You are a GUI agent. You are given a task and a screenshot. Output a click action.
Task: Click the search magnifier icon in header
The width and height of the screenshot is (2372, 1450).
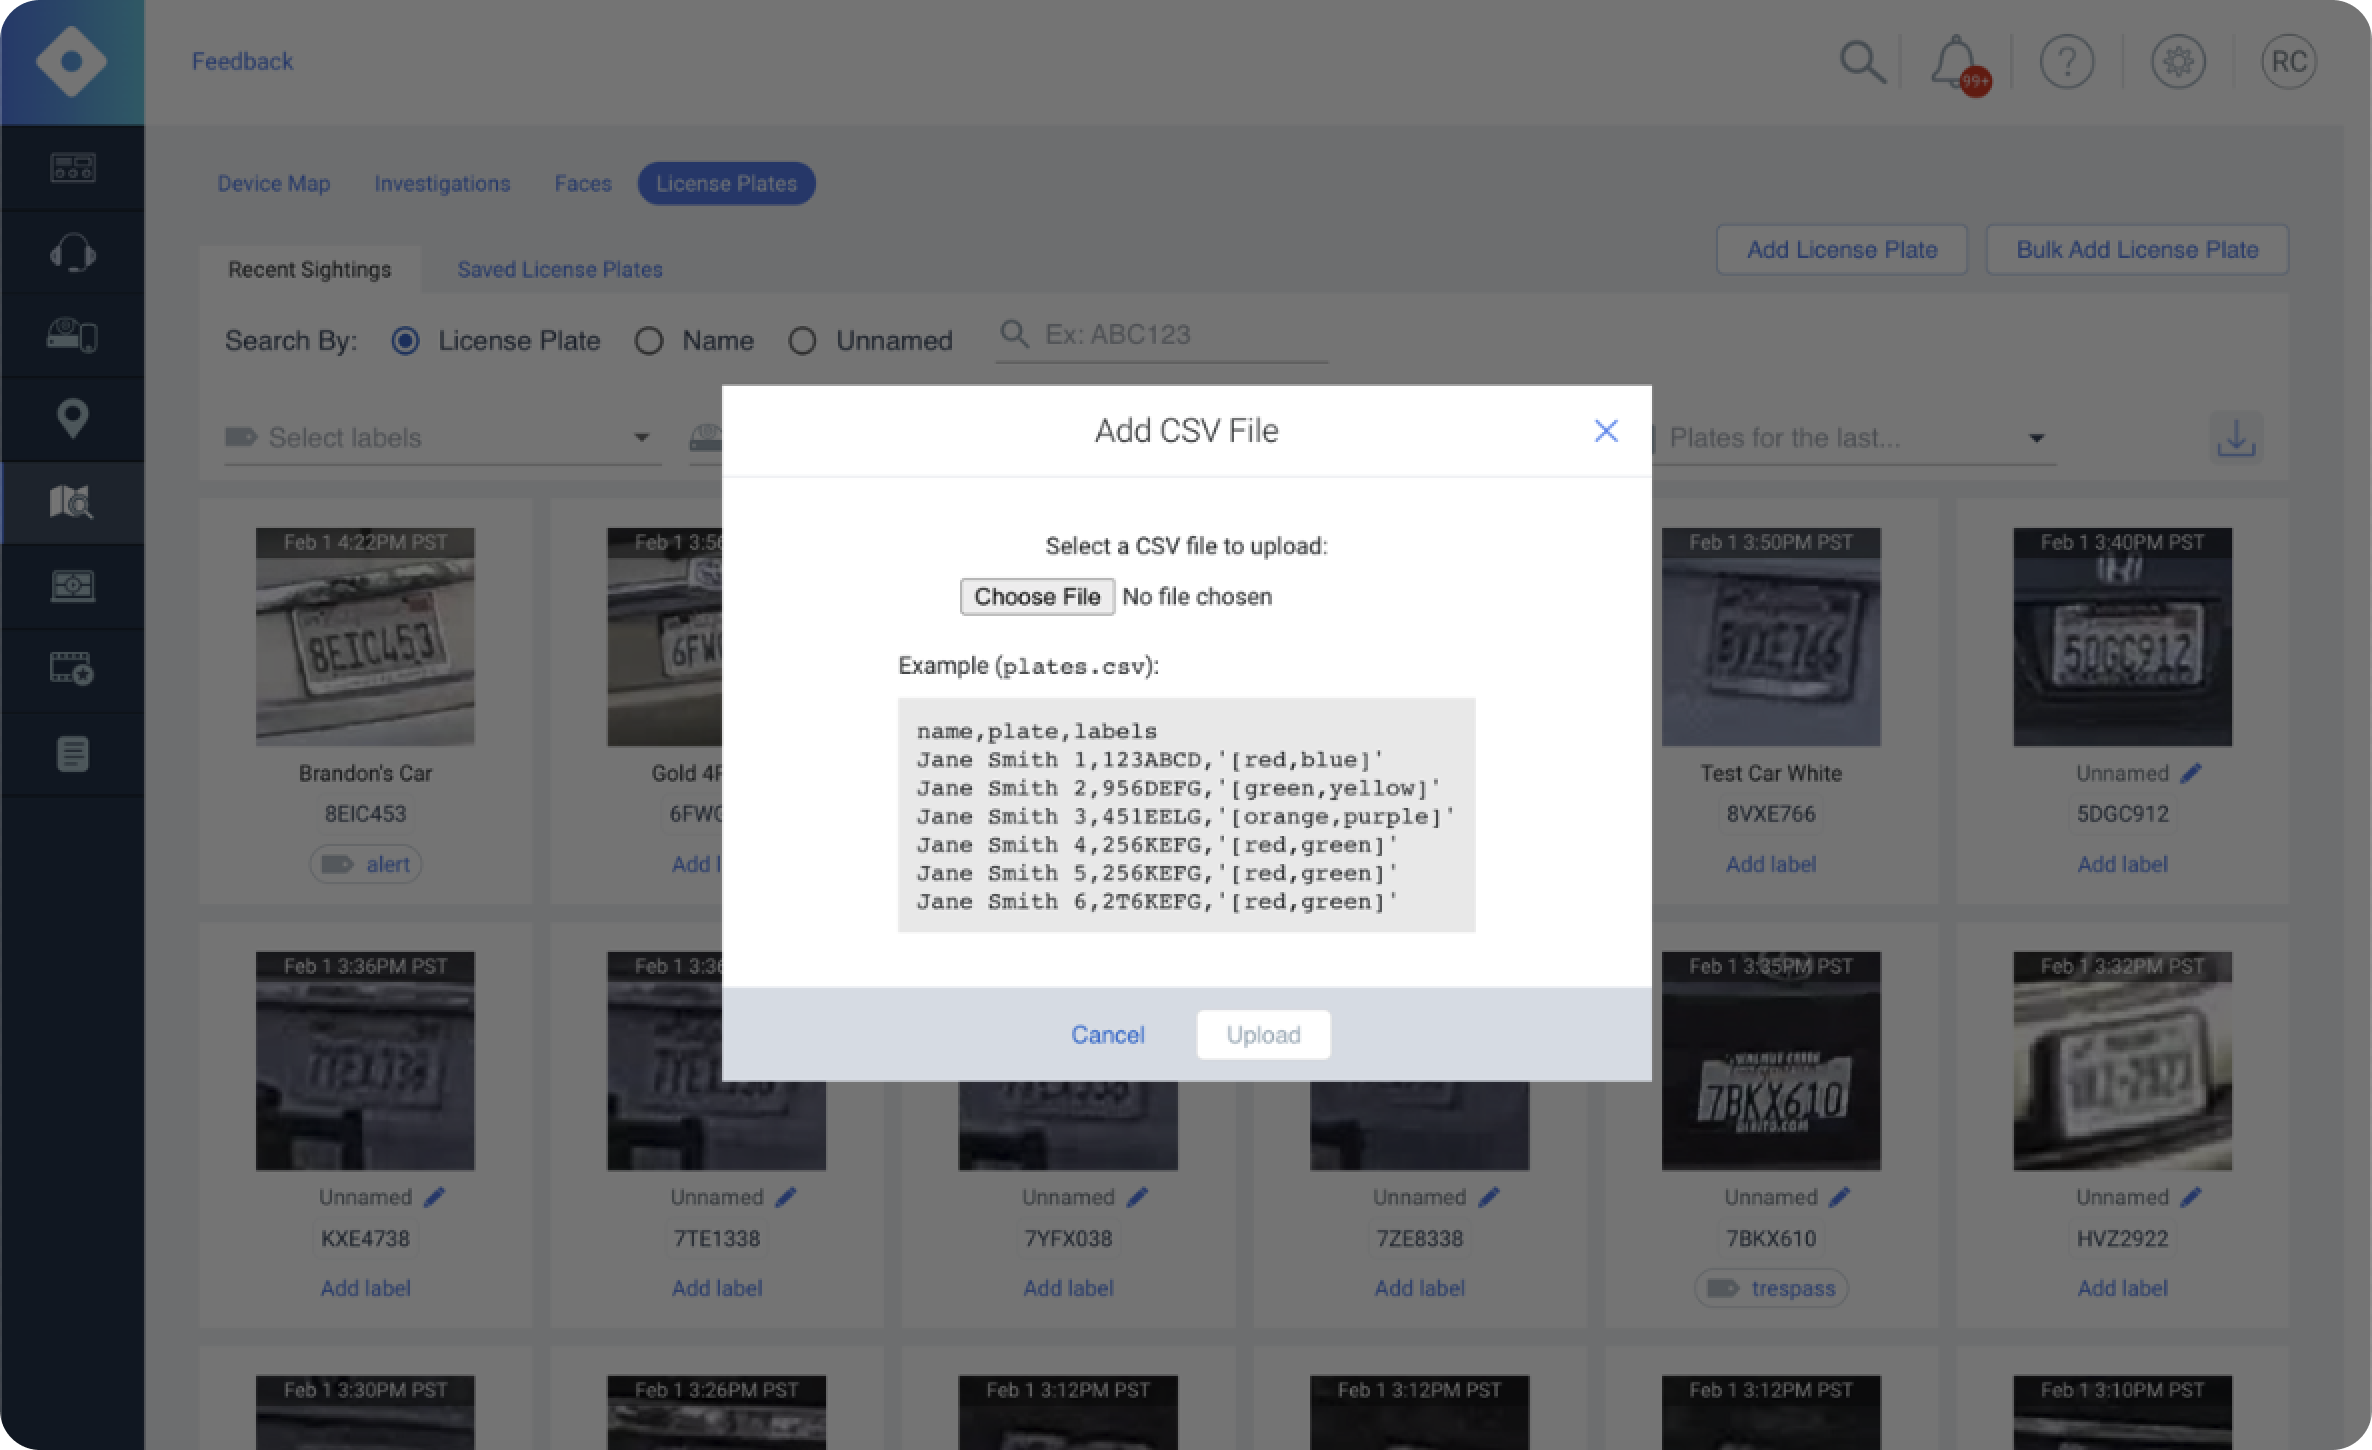pos(1861,62)
